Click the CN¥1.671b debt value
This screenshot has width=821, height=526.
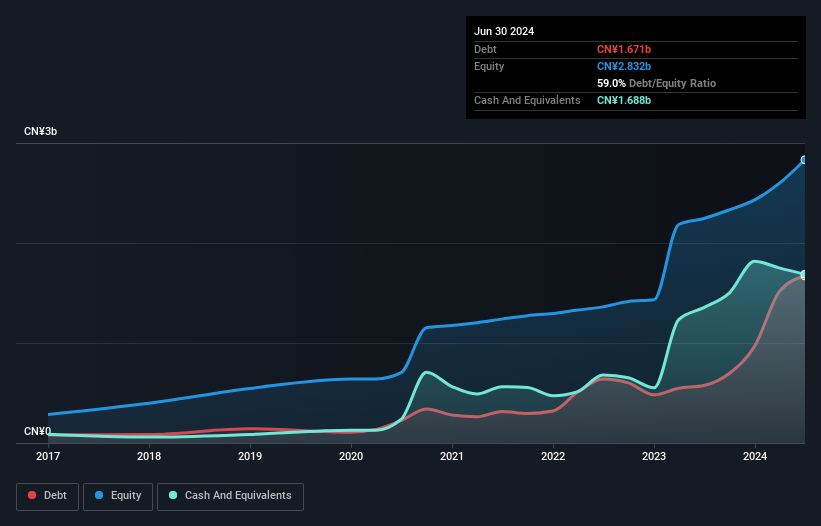coord(624,49)
